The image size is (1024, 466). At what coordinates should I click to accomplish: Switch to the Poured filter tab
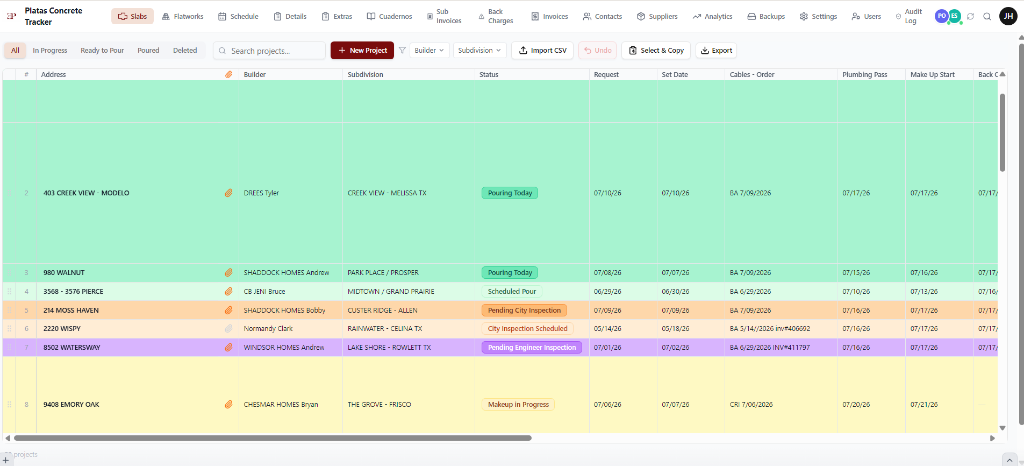click(148, 50)
